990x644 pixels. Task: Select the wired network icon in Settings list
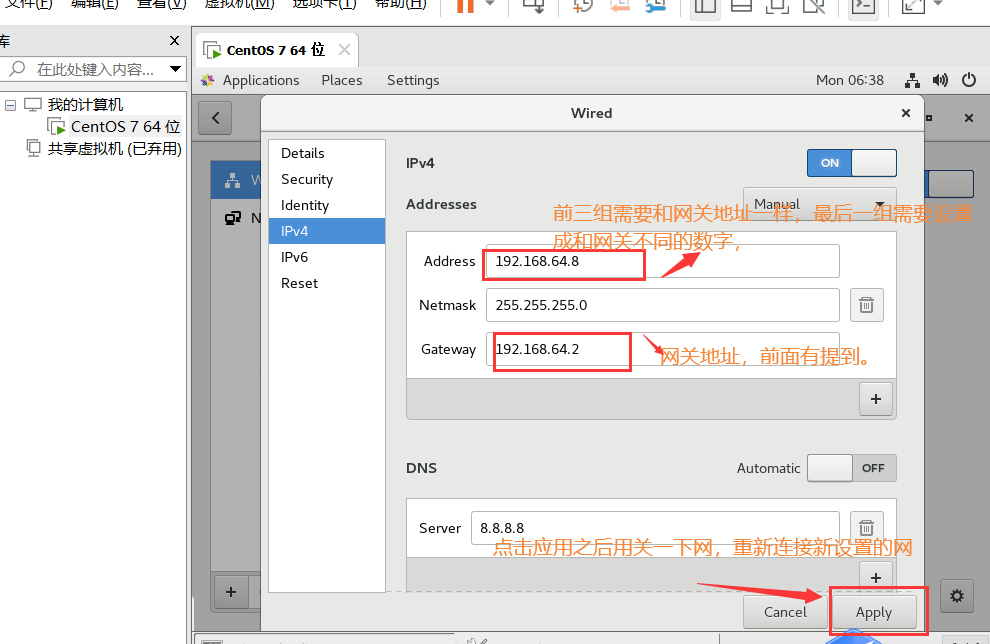point(233,181)
